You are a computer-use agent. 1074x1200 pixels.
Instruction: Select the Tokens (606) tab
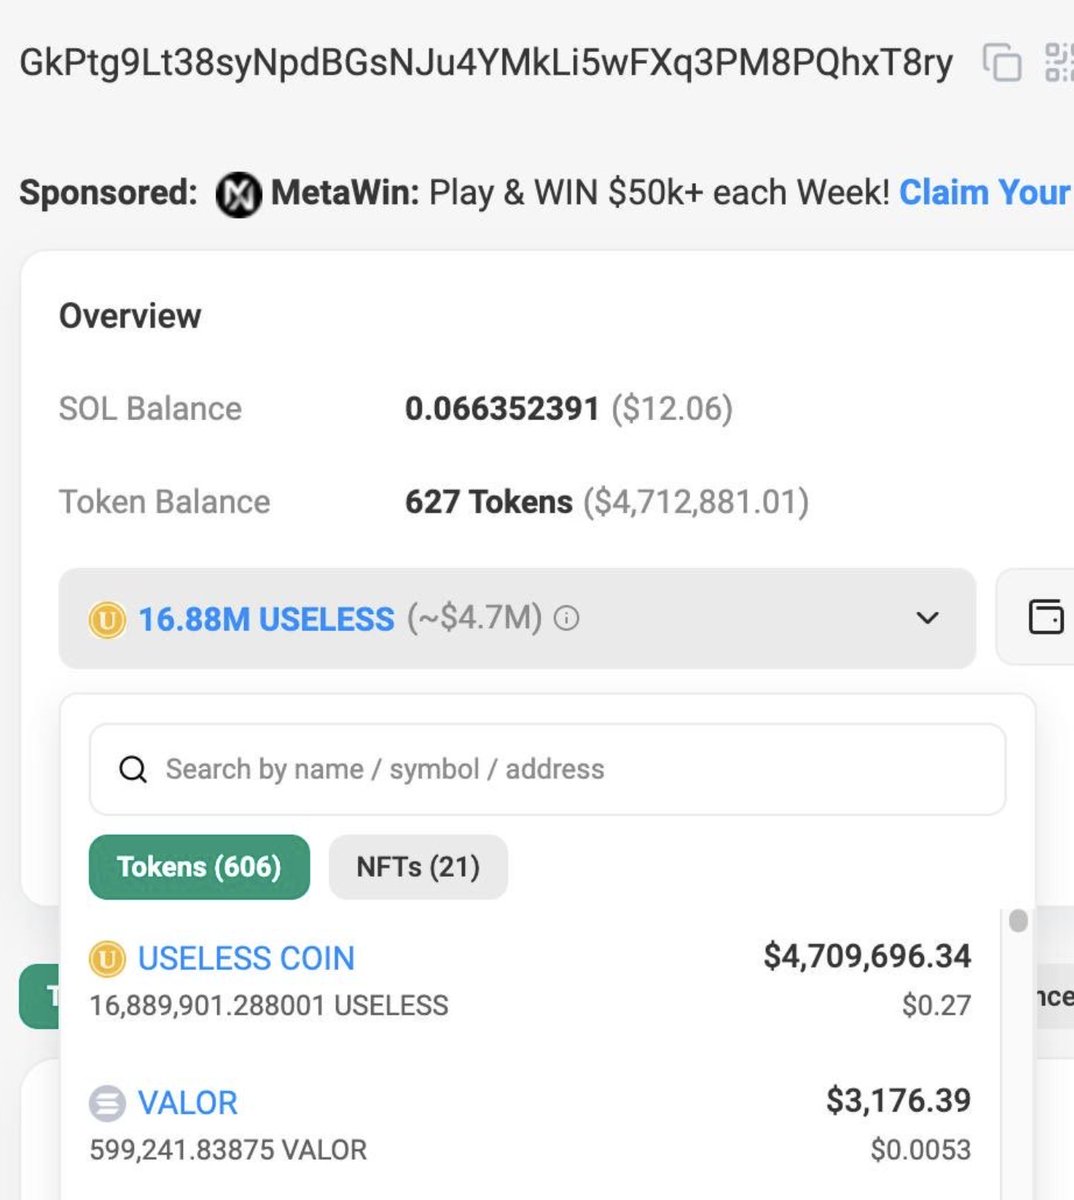[199, 866]
